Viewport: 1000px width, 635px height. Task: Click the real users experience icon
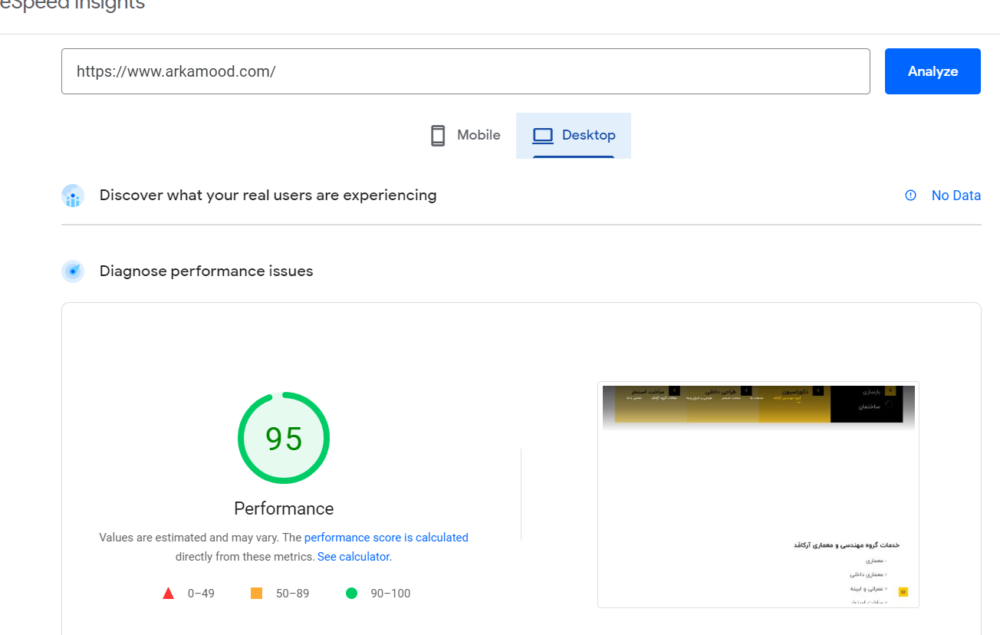click(x=73, y=196)
